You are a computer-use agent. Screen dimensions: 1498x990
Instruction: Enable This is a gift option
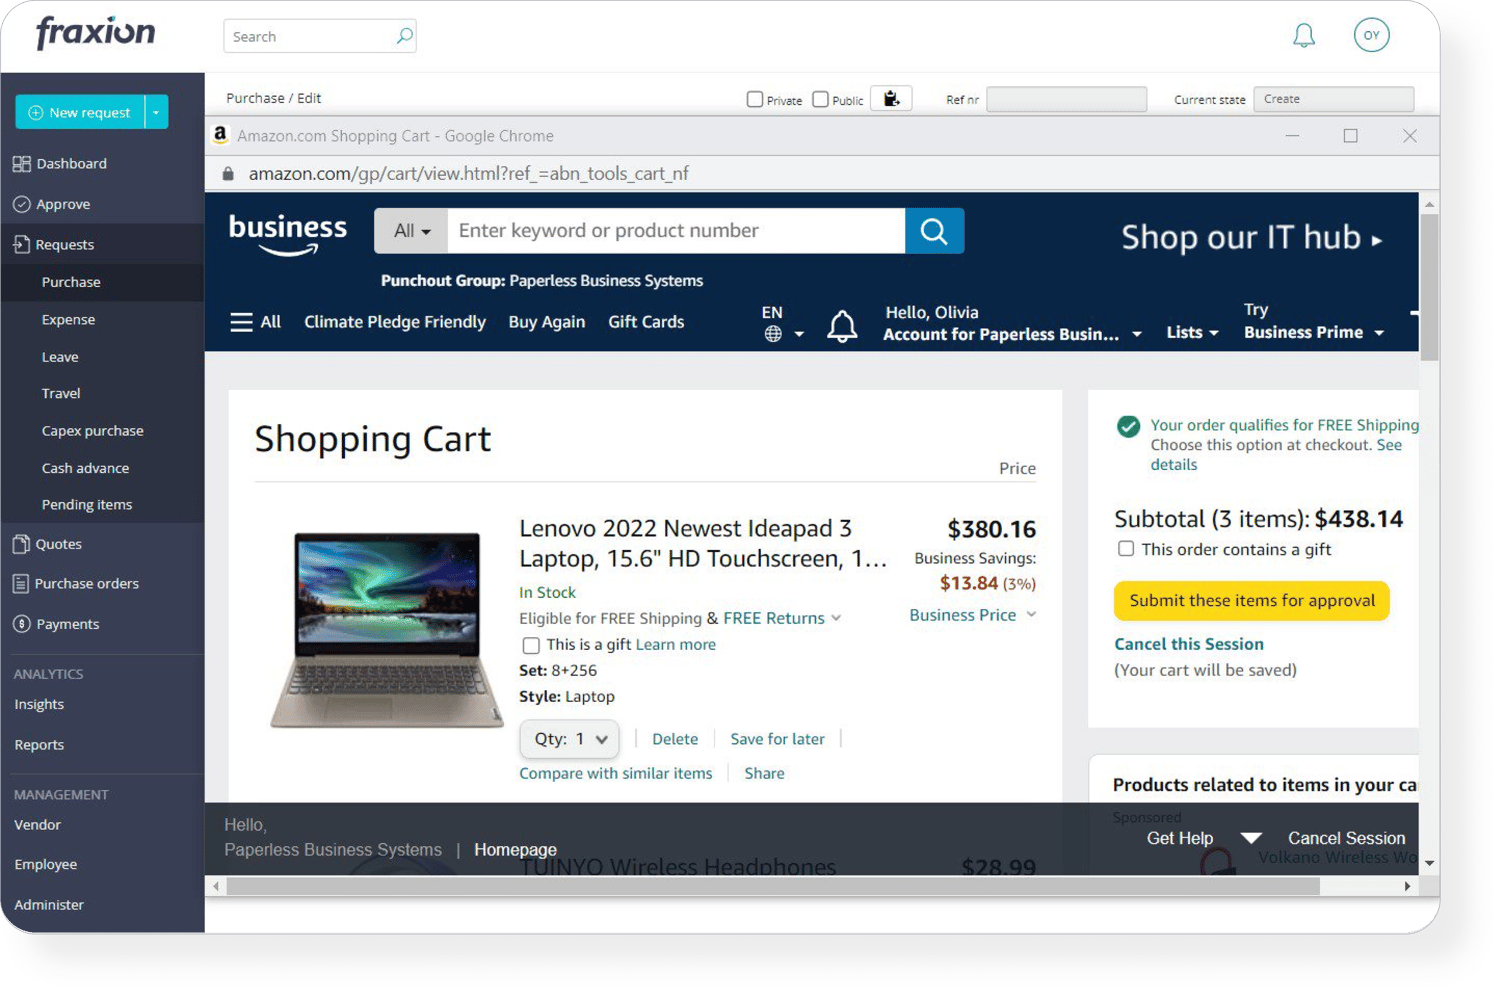[x=531, y=645]
